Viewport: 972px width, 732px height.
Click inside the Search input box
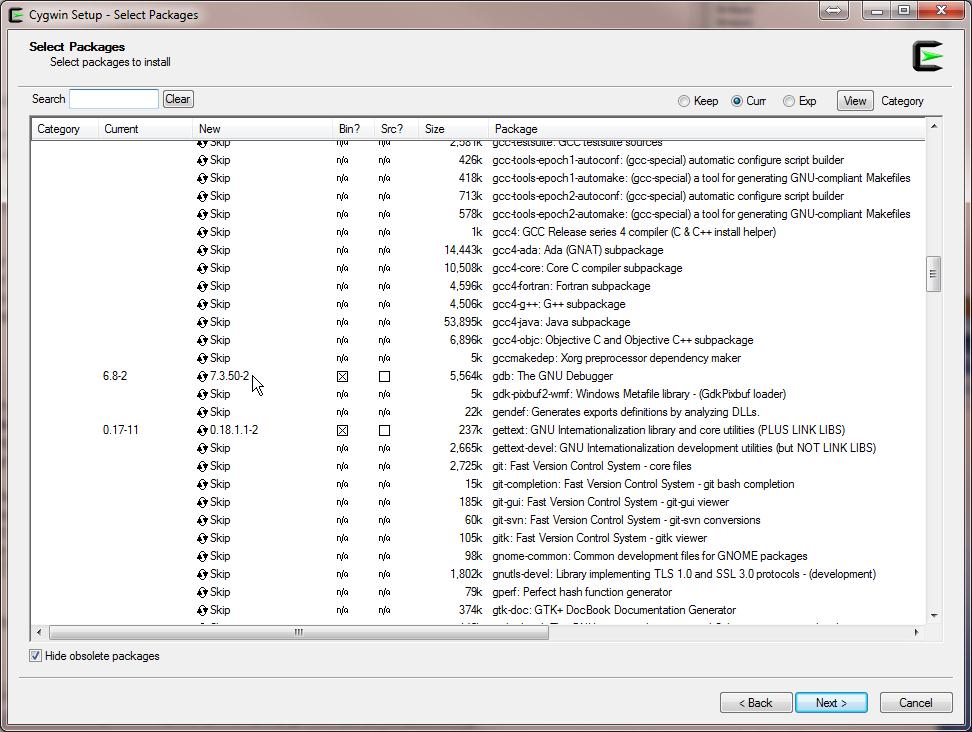coord(114,99)
